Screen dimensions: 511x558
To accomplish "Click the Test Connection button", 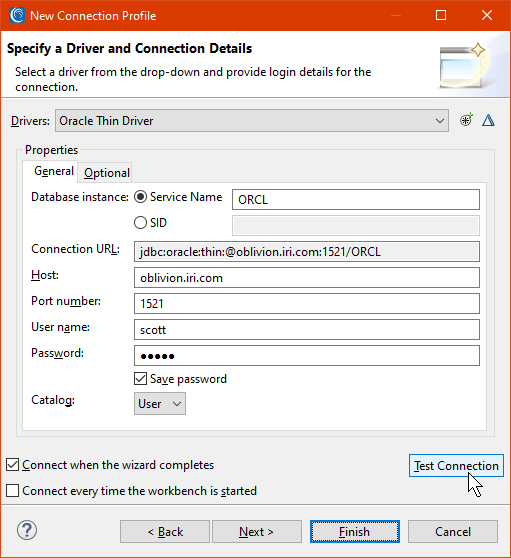I will tap(456, 465).
